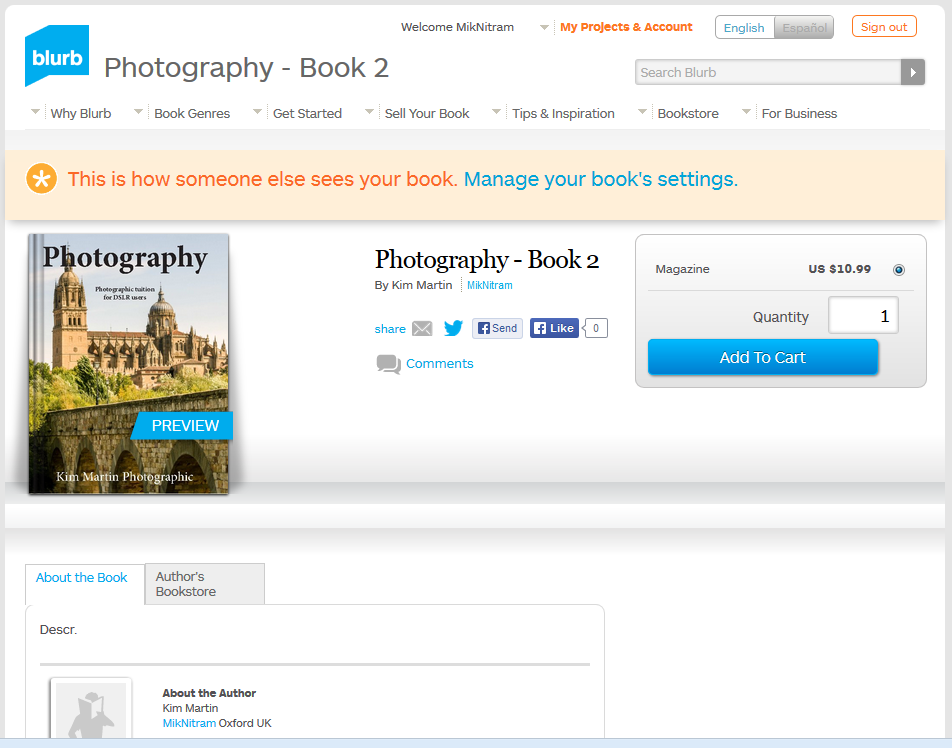Expand the For Business menu arrow
This screenshot has width=952, height=748.
[x=747, y=112]
